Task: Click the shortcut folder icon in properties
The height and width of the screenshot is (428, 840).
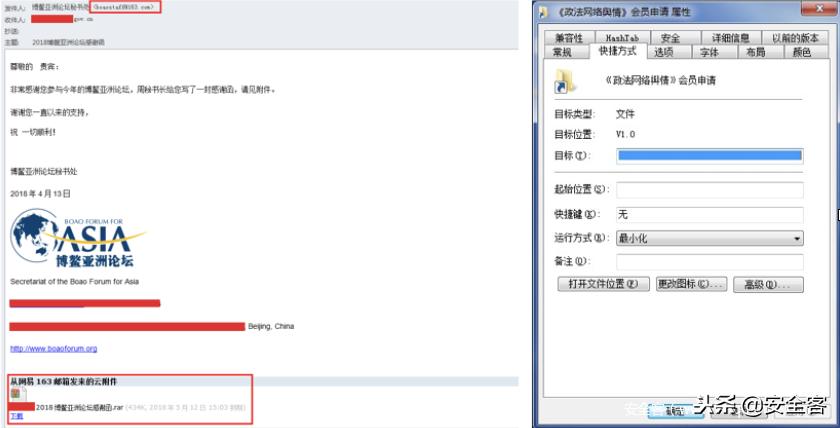Action: (565, 81)
